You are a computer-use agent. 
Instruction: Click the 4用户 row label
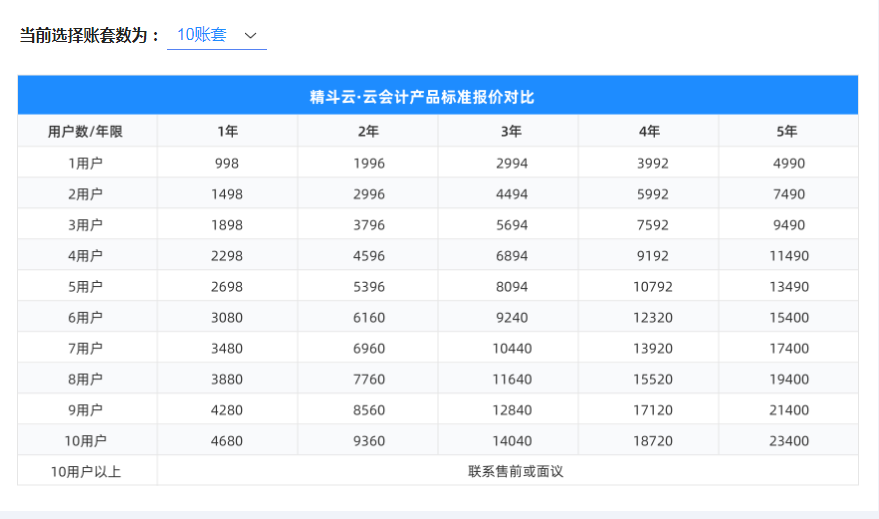point(87,255)
